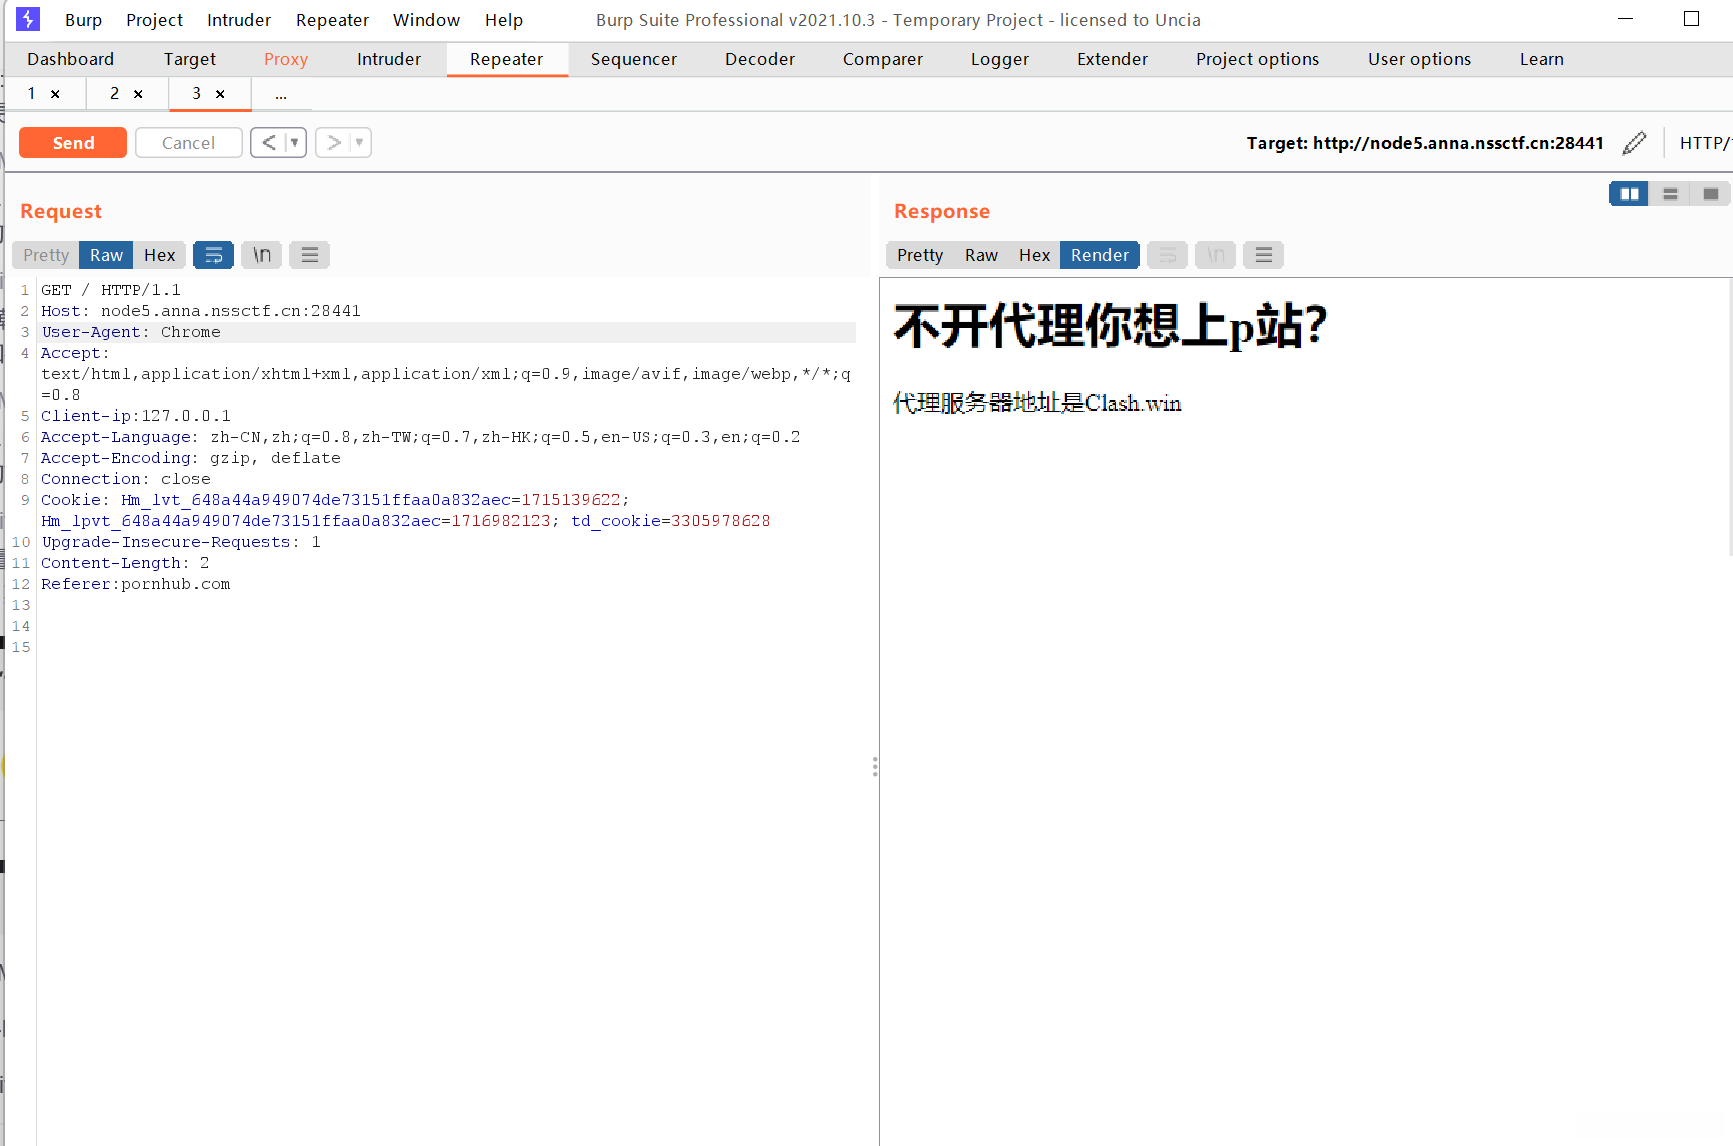This screenshot has width=1733, height=1146.
Task: Click the panel divider handle dots
Action: tap(875, 767)
